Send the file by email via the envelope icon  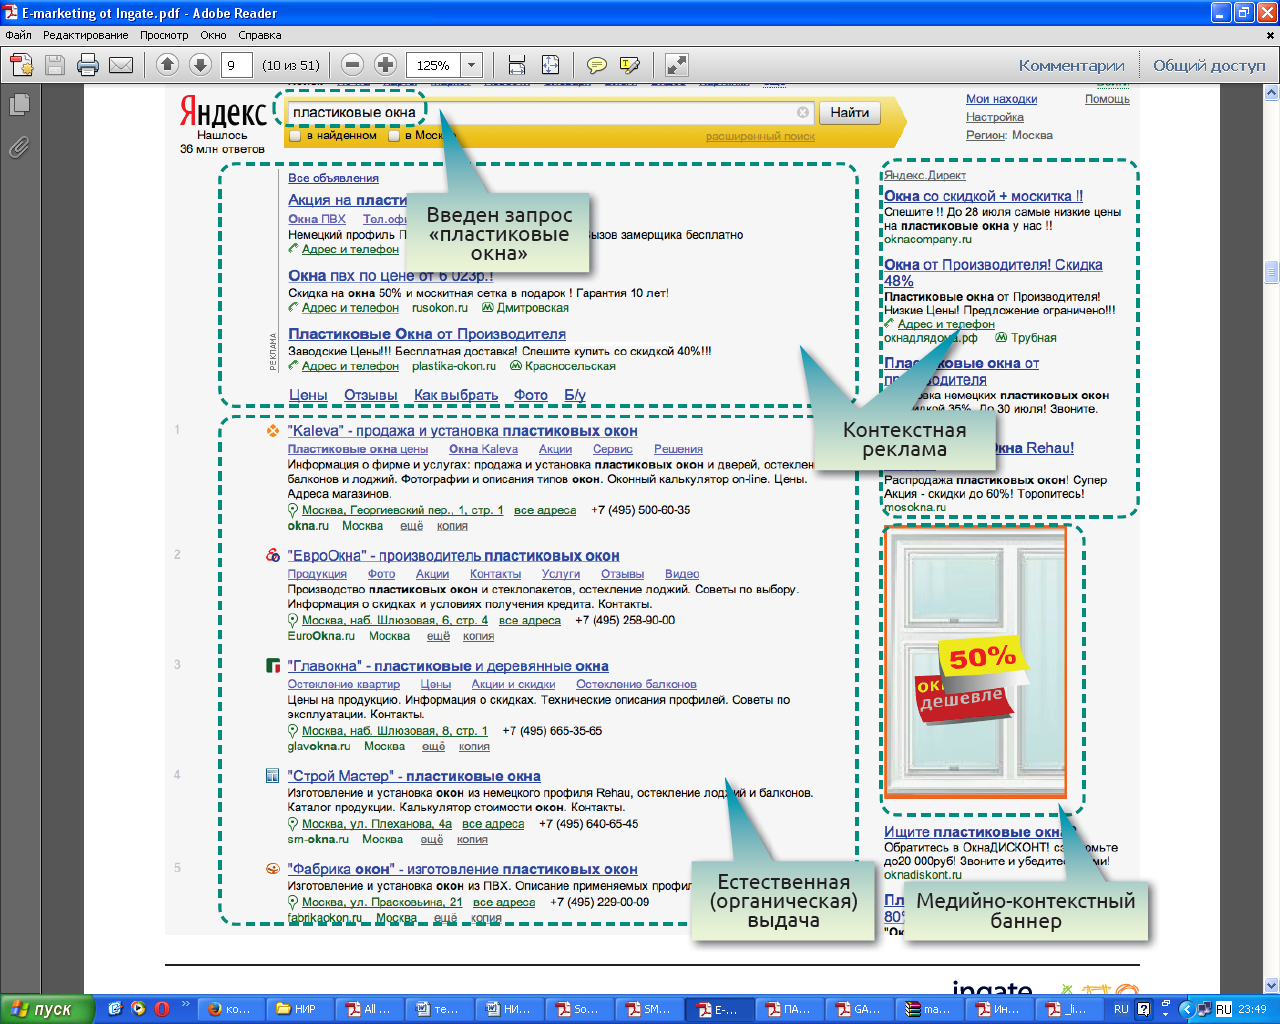121,65
